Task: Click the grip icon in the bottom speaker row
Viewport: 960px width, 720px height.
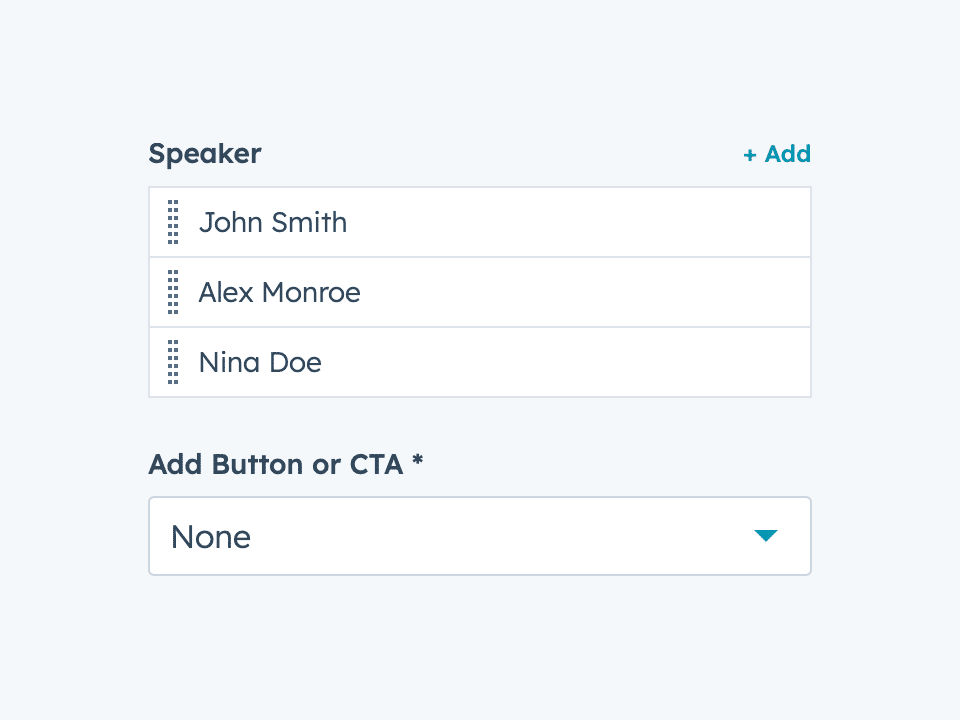Action: click(x=173, y=362)
